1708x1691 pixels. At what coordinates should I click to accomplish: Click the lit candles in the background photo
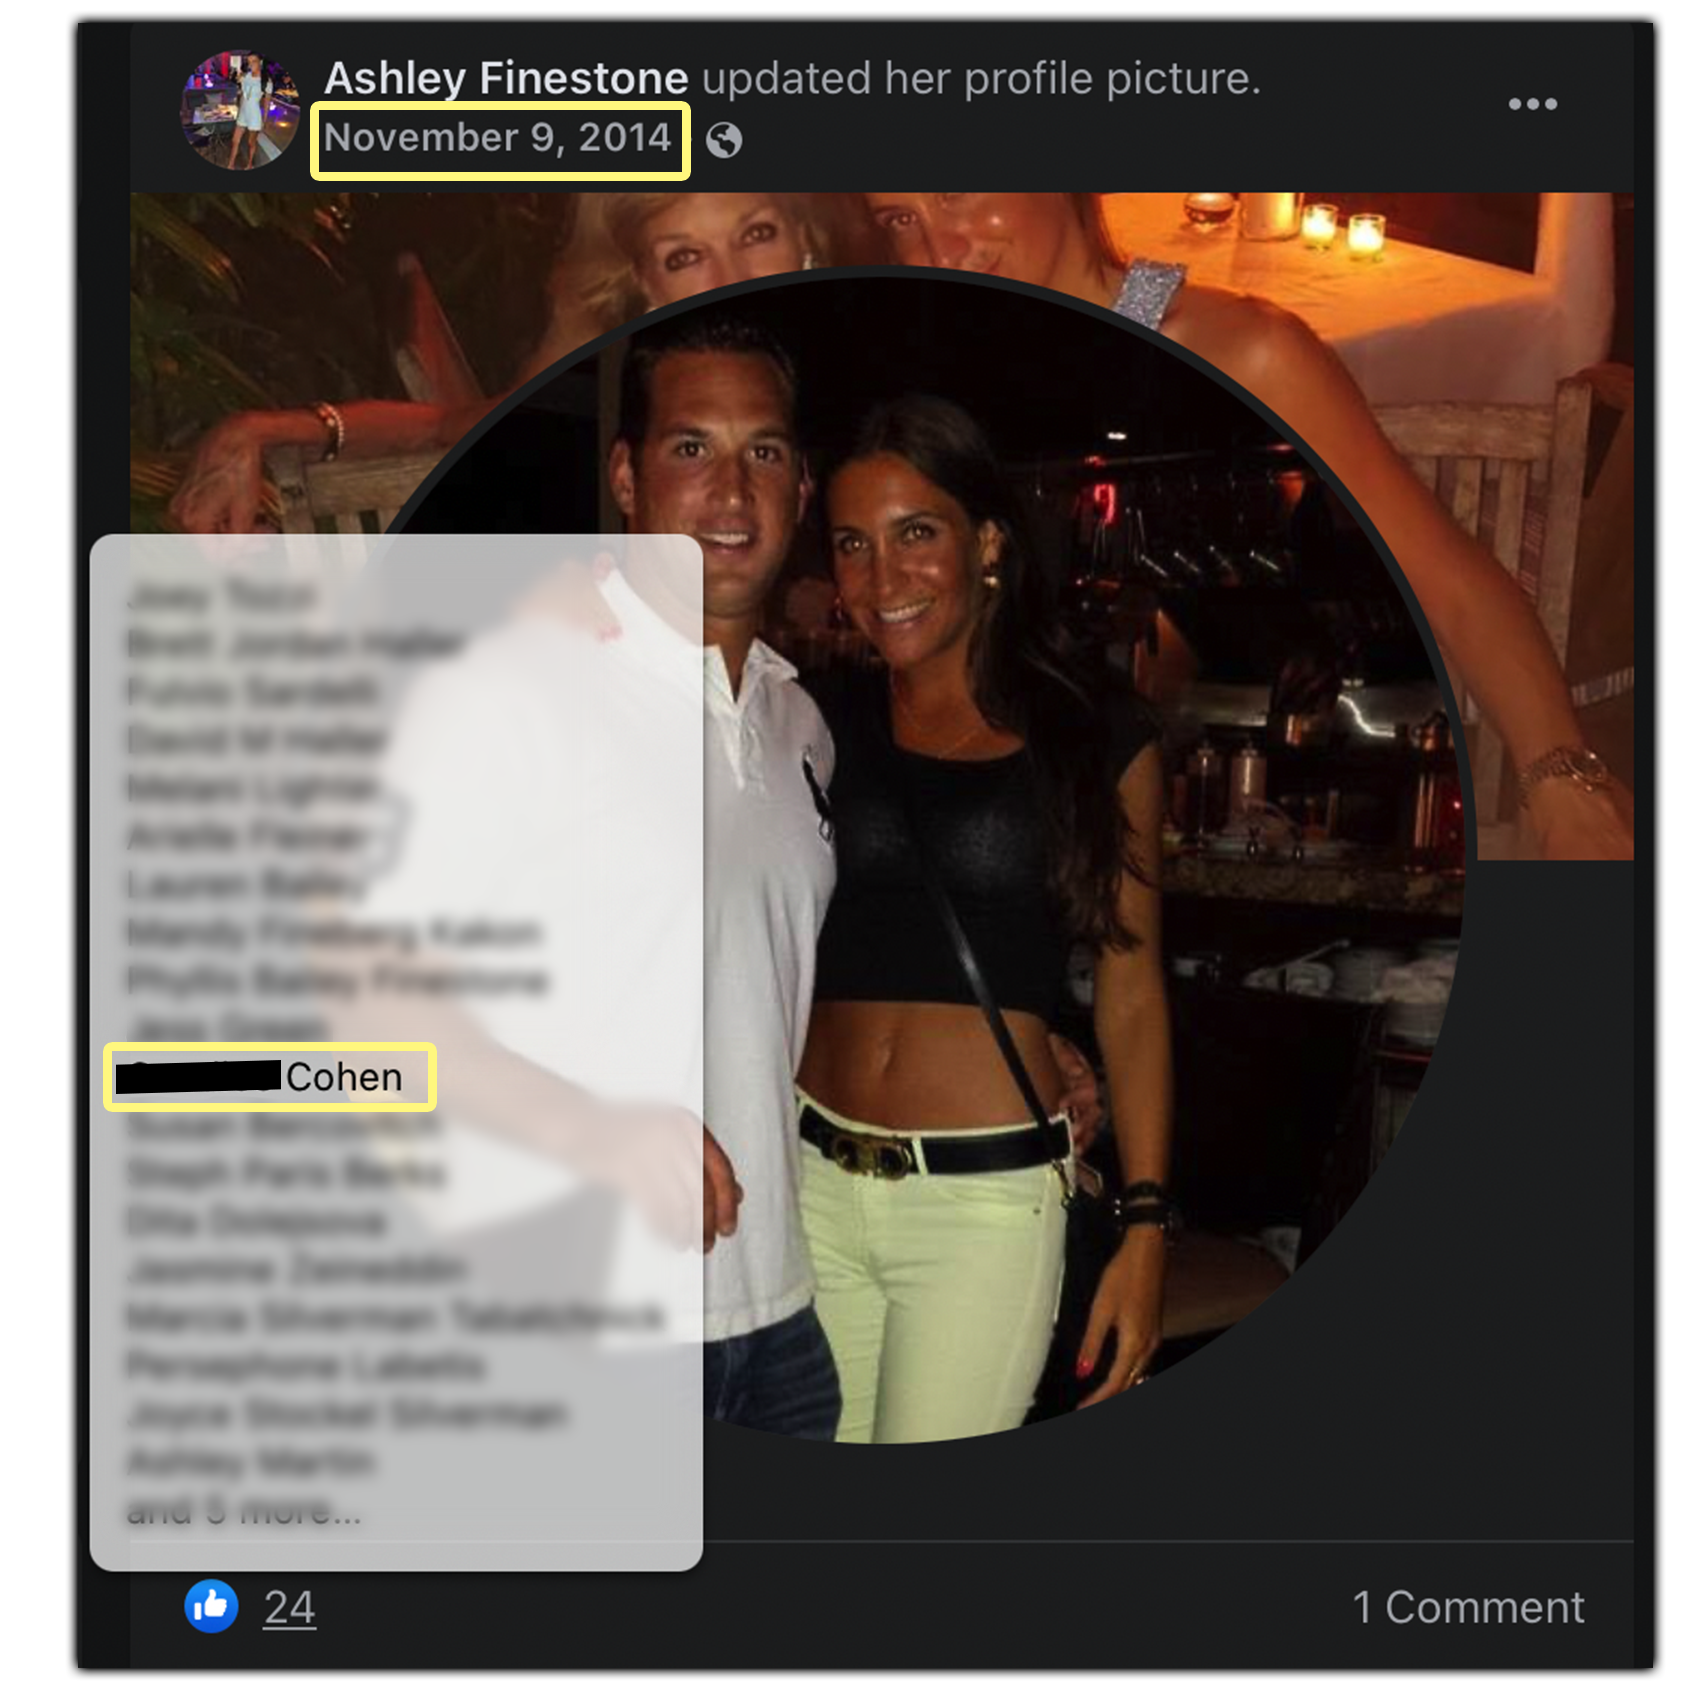[1342, 228]
